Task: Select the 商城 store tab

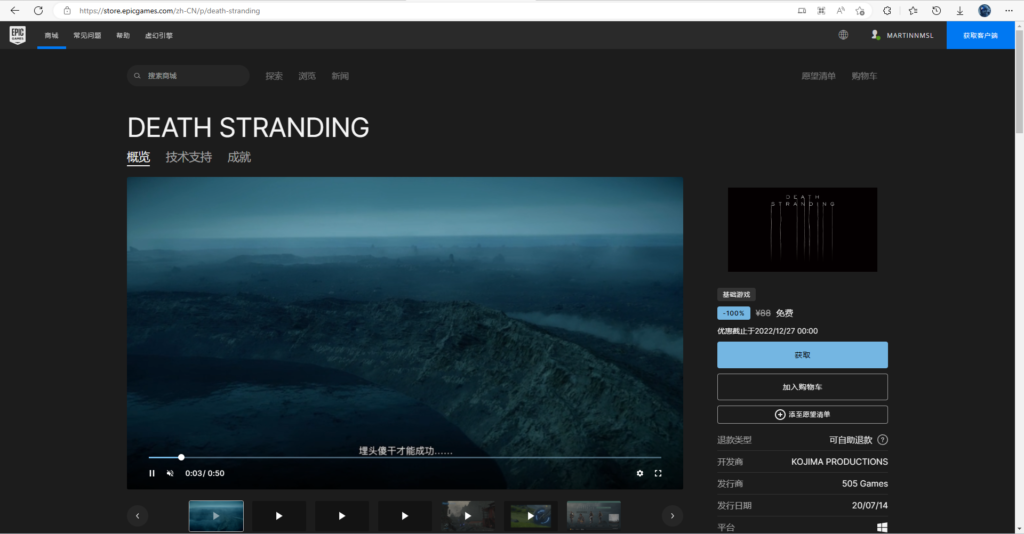Action: (52, 35)
